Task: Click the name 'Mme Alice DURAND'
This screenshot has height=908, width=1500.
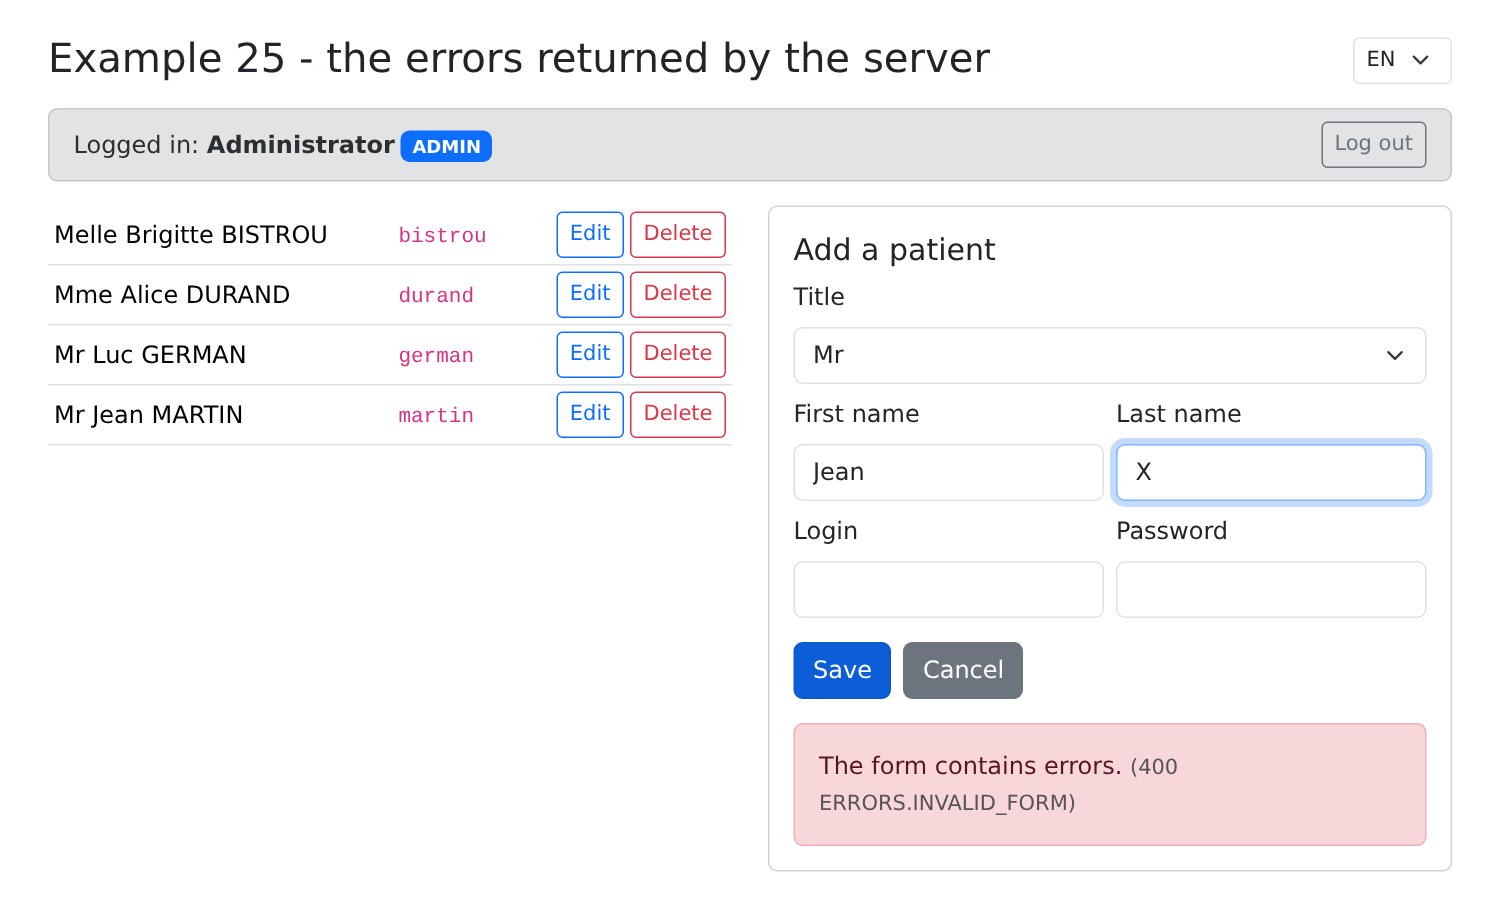Action: click(172, 295)
